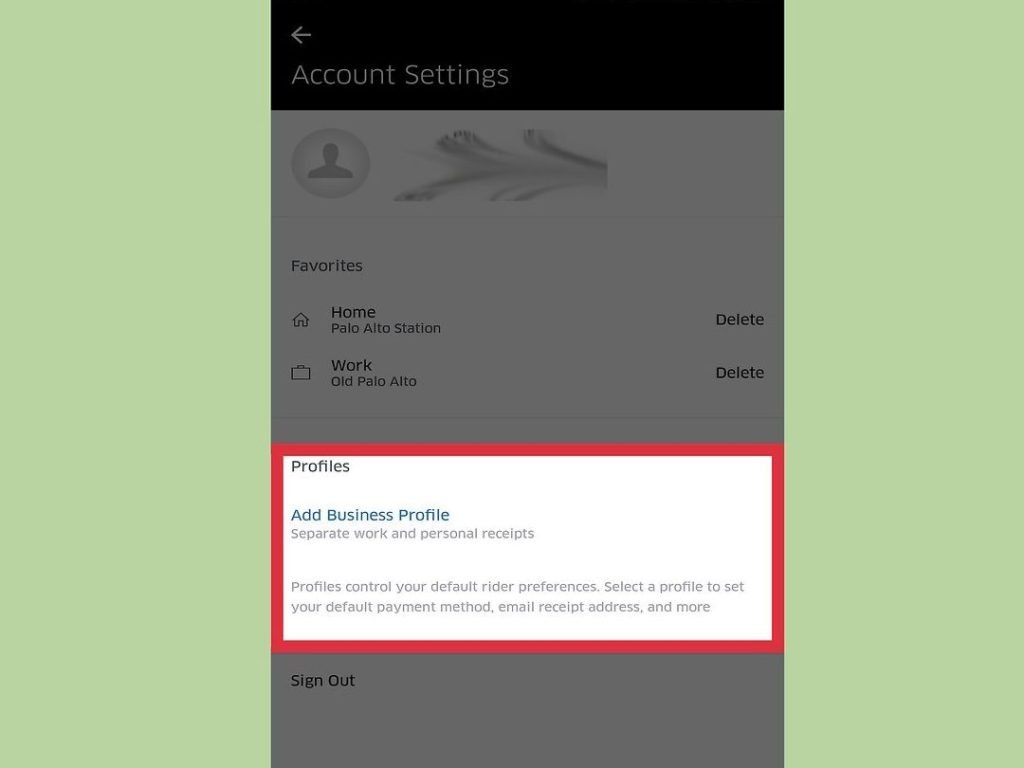The width and height of the screenshot is (1024, 768).
Task: Delete the Work favorite
Action: [739, 372]
